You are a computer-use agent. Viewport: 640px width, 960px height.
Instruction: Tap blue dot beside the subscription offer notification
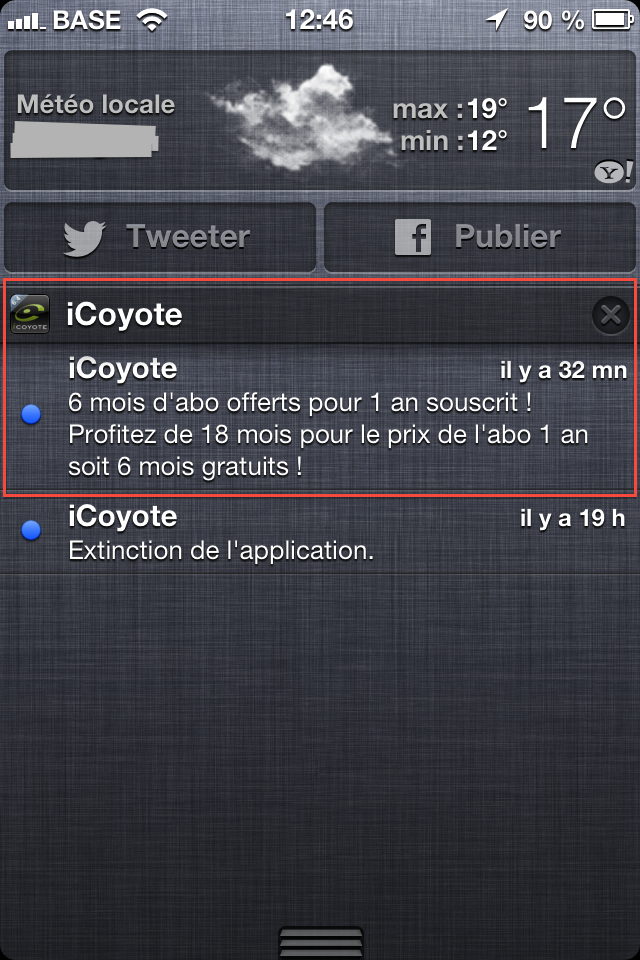pos(31,415)
